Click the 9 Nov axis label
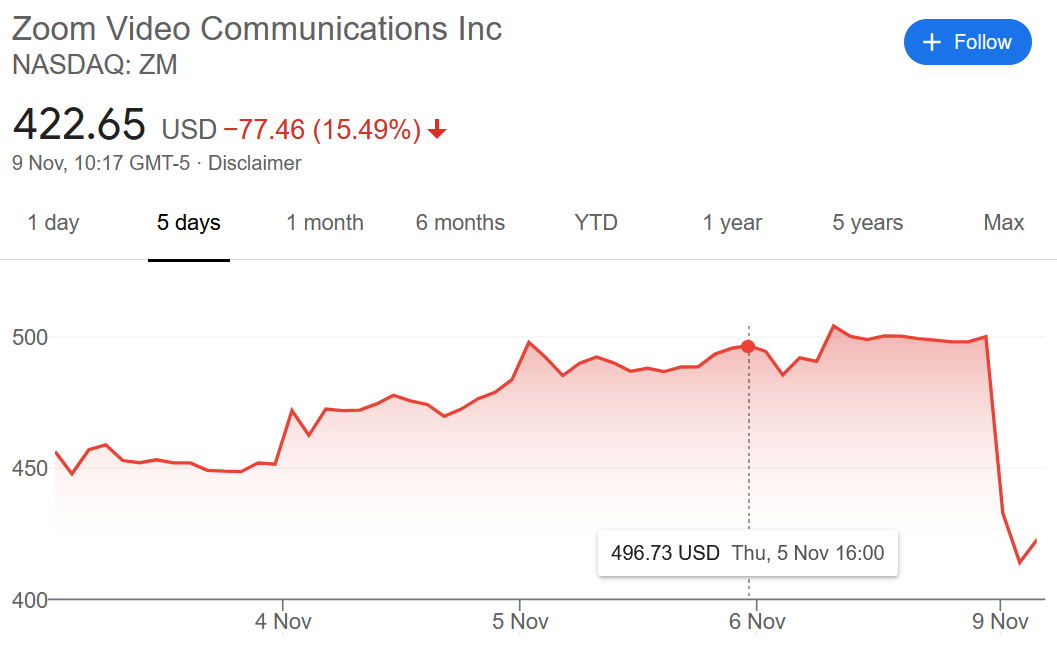This screenshot has width=1057, height=661. 1000,621
